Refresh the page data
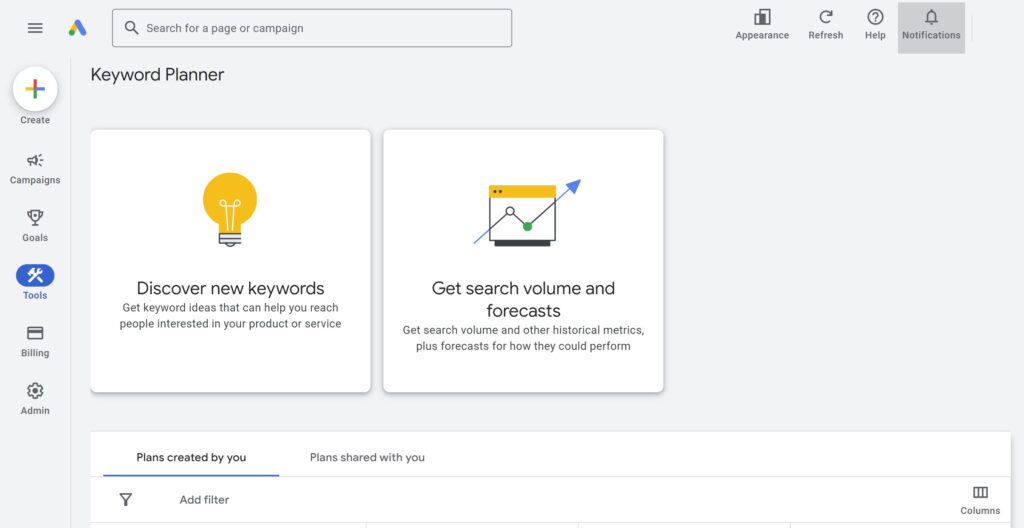 click(825, 26)
